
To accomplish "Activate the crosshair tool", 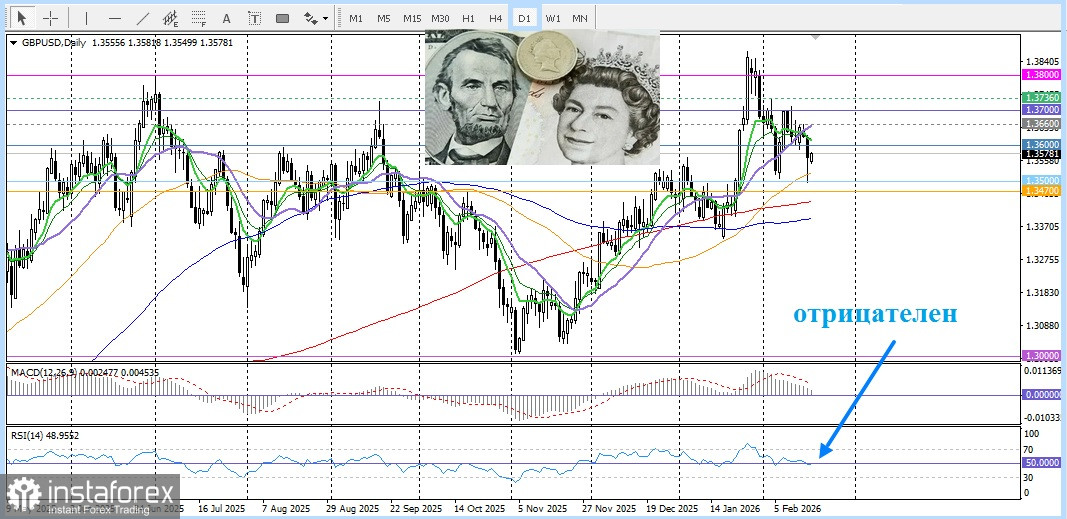I will pos(50,18).
